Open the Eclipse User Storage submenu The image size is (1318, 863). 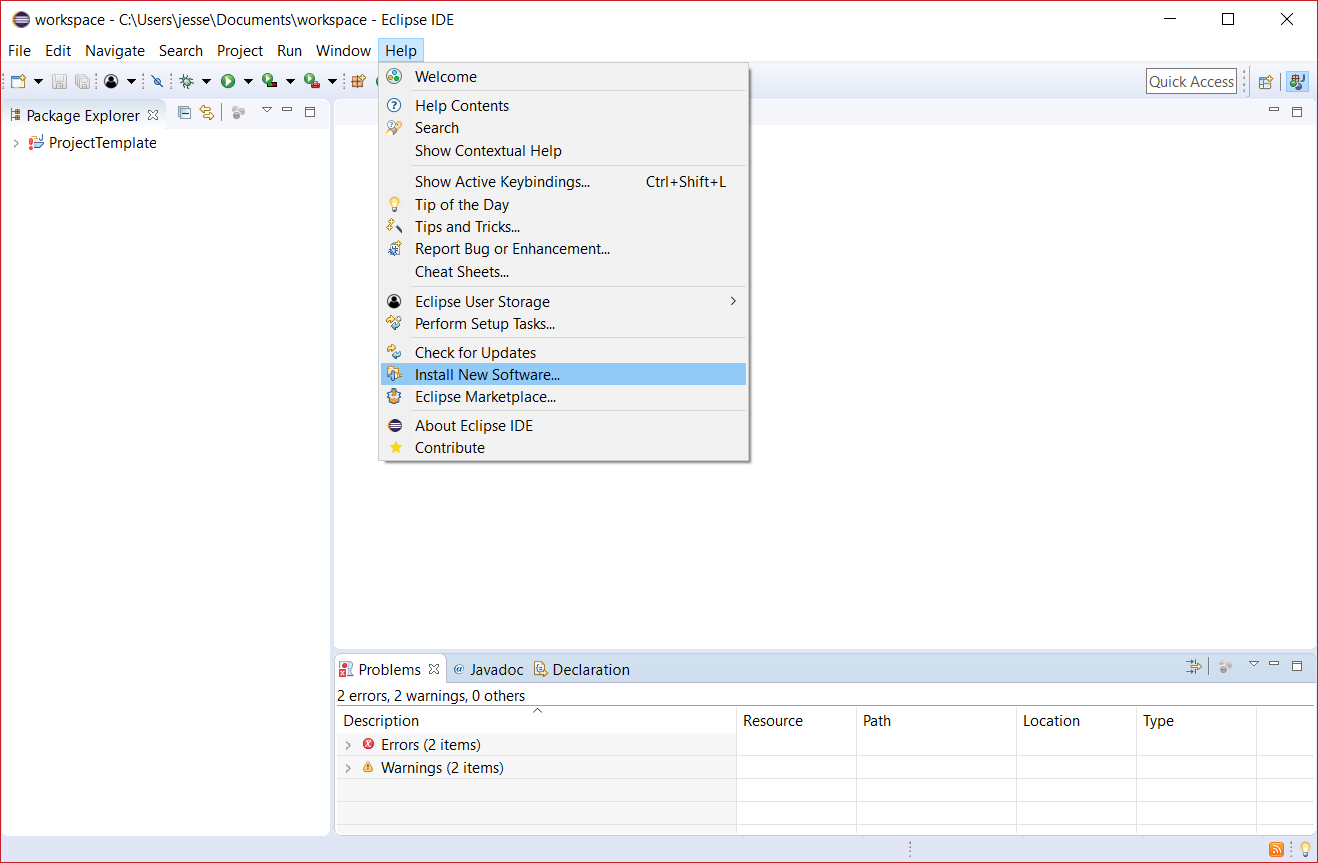pos(482,301)
